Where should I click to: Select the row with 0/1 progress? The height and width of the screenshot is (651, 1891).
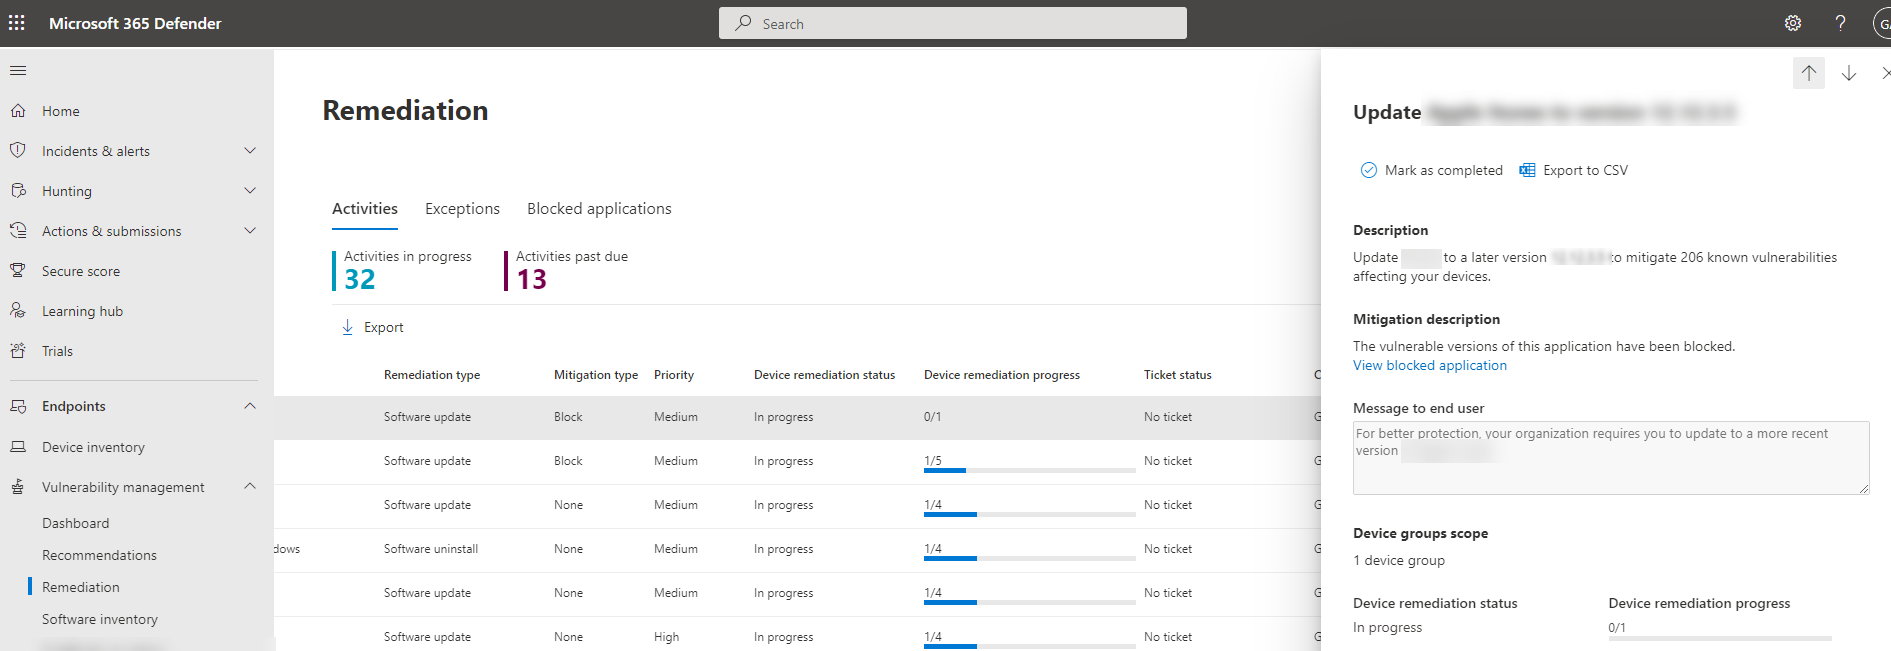[x=797, y=417]
